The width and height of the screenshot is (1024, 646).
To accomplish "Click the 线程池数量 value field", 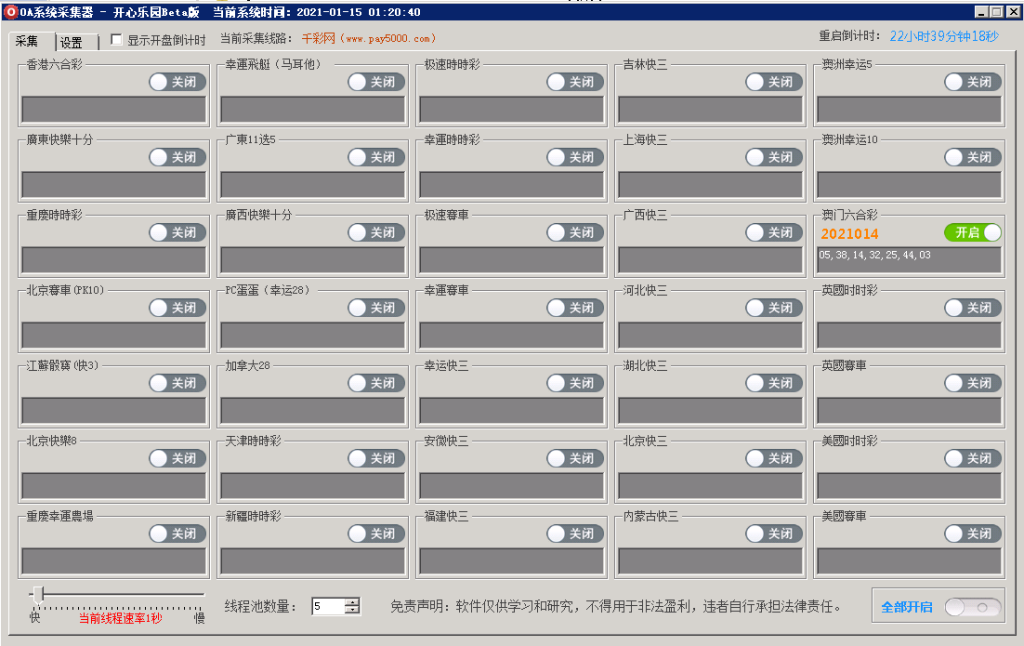I will click(330, 606).
